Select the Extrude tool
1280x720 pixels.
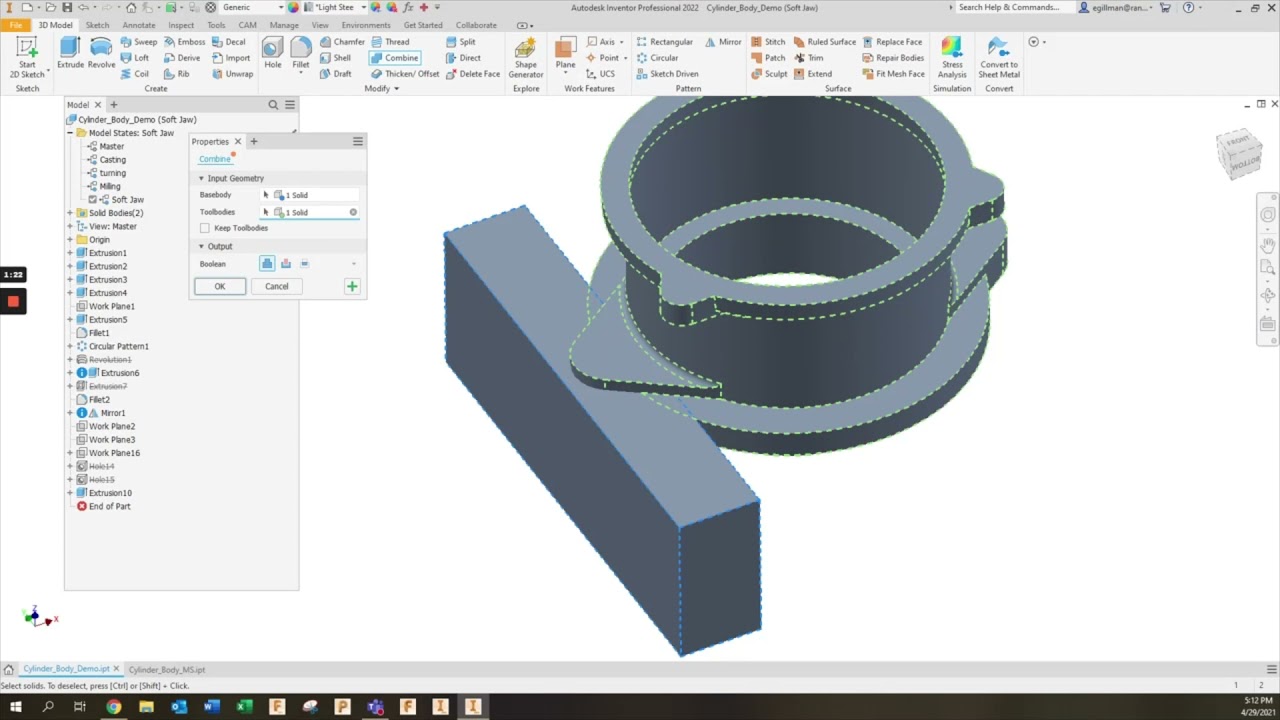pos(70,50)
